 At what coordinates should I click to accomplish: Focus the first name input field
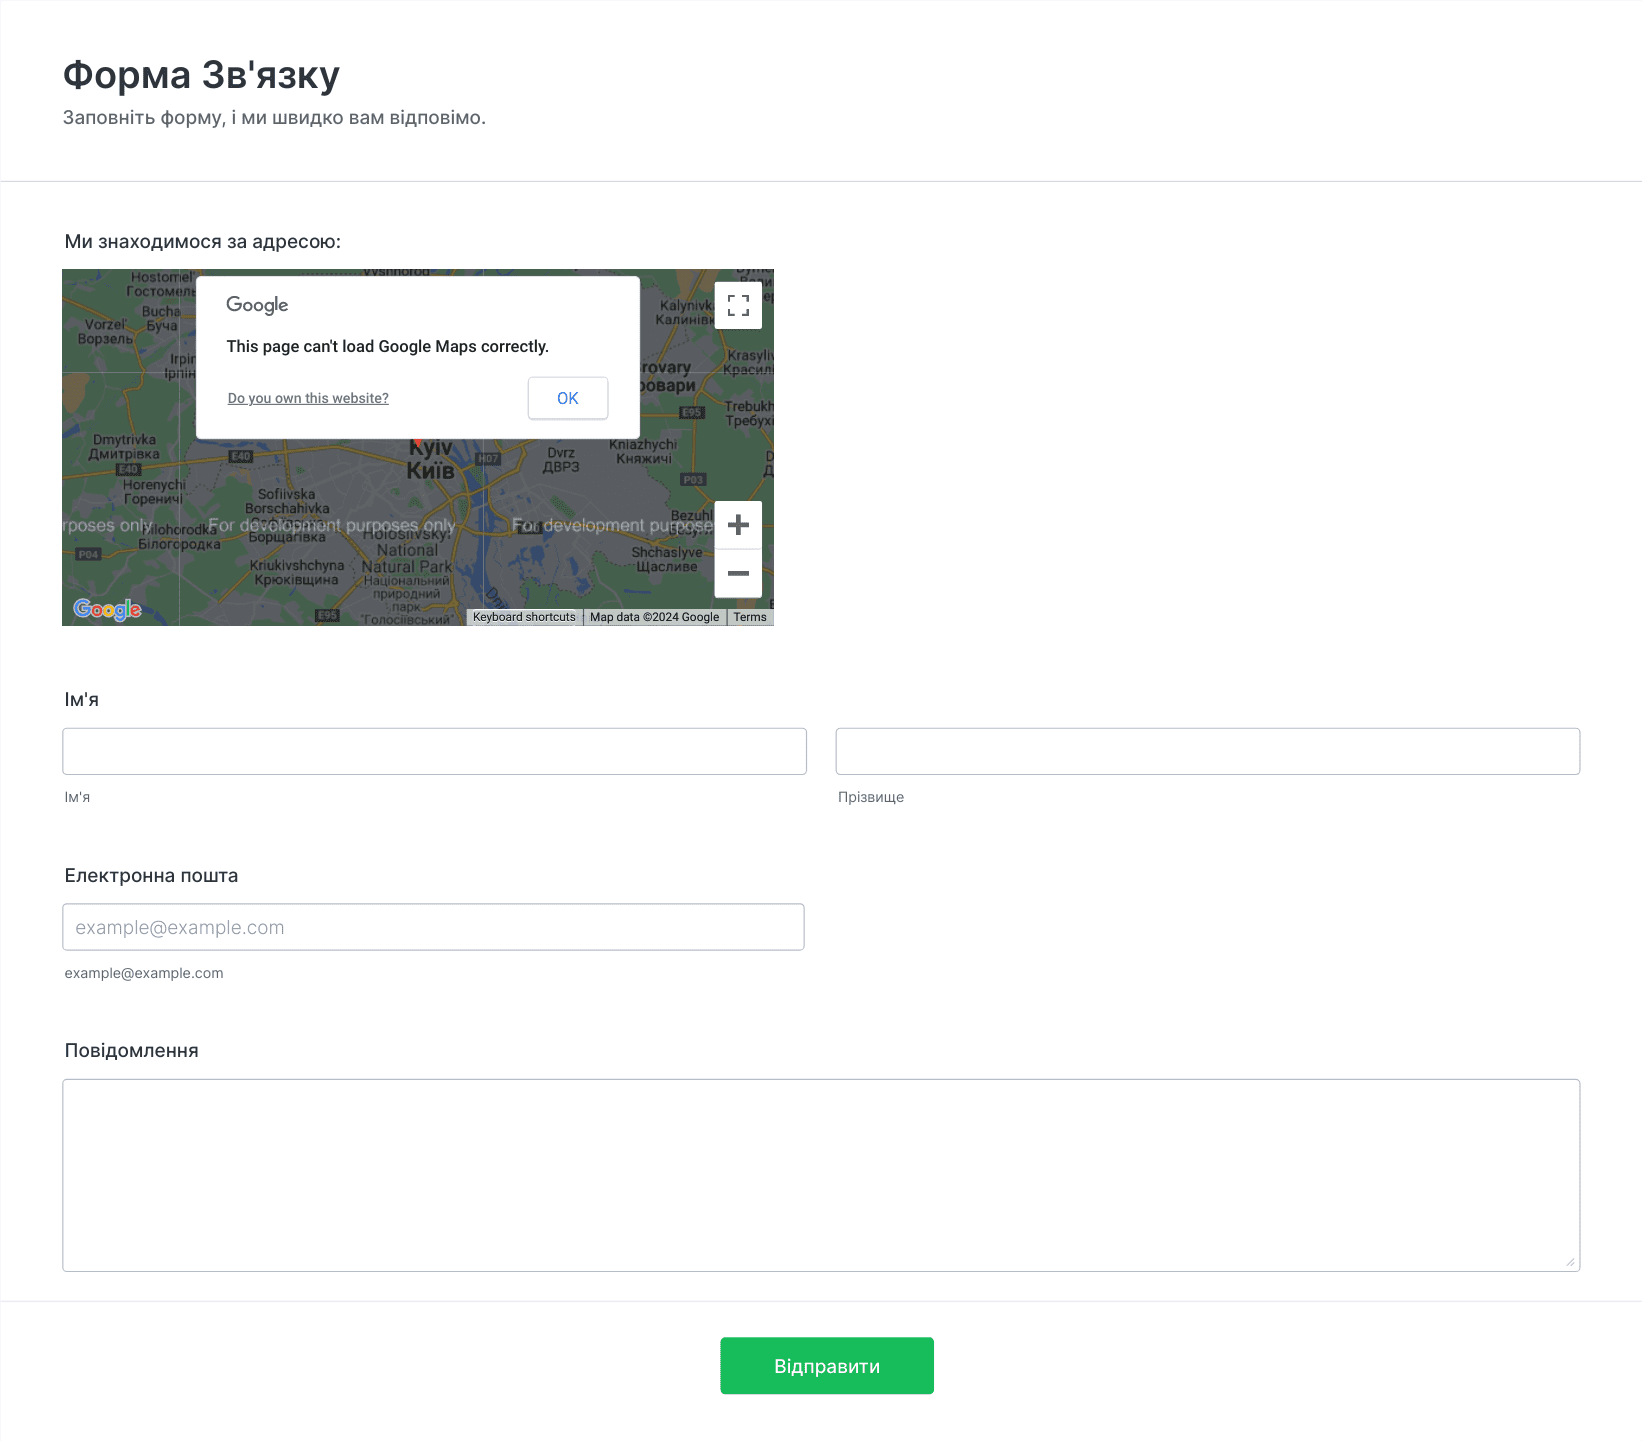(434, 751)
